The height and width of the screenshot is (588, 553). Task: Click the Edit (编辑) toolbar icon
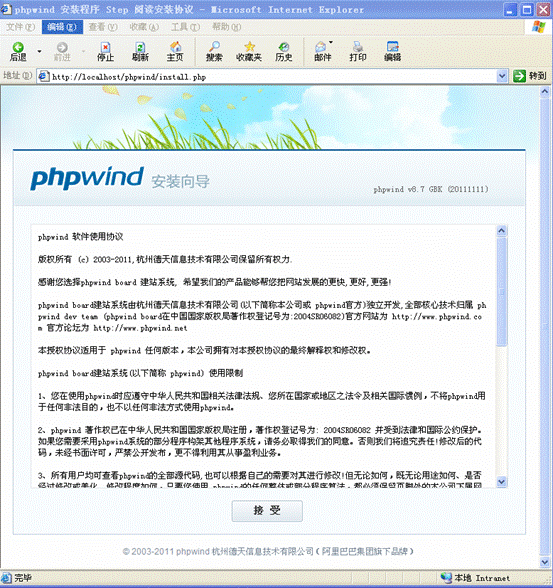[393, 51]
